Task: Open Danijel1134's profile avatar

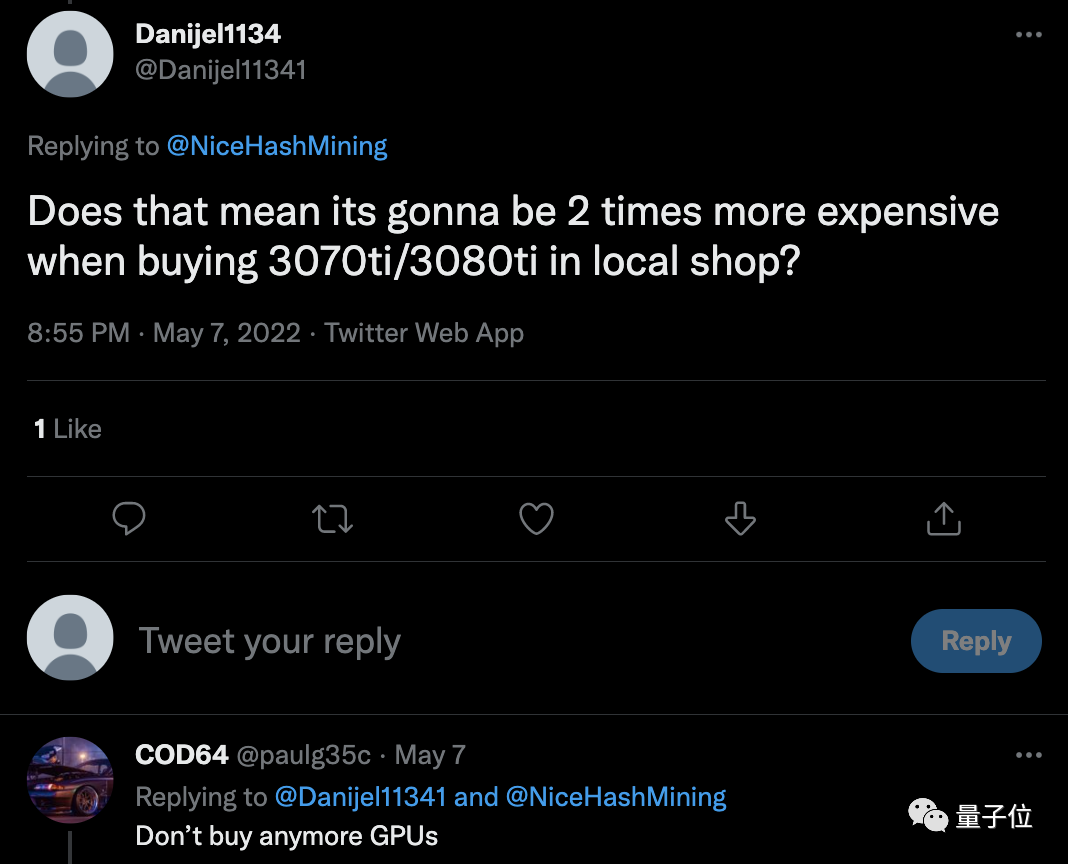Action: (x=70, y=55)
